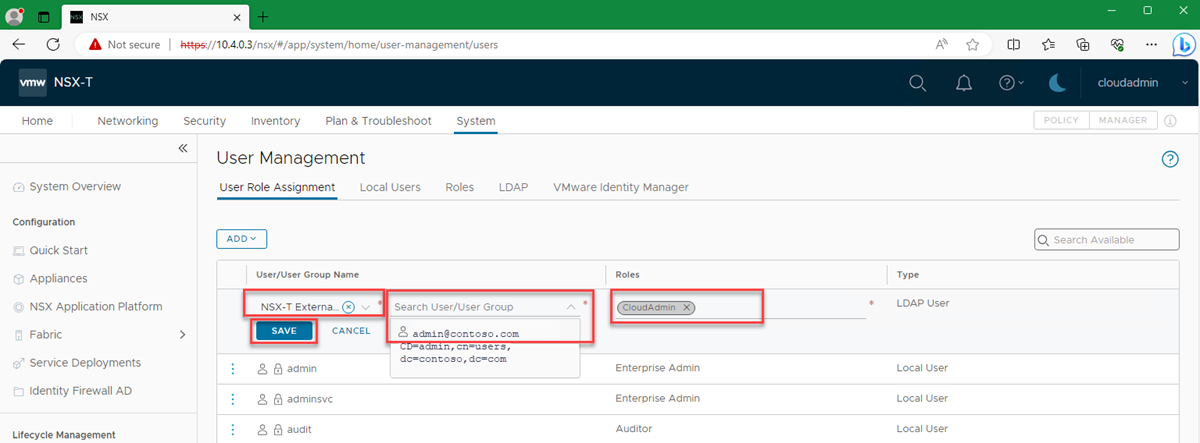Reload the page in browser

pos(53,44)
